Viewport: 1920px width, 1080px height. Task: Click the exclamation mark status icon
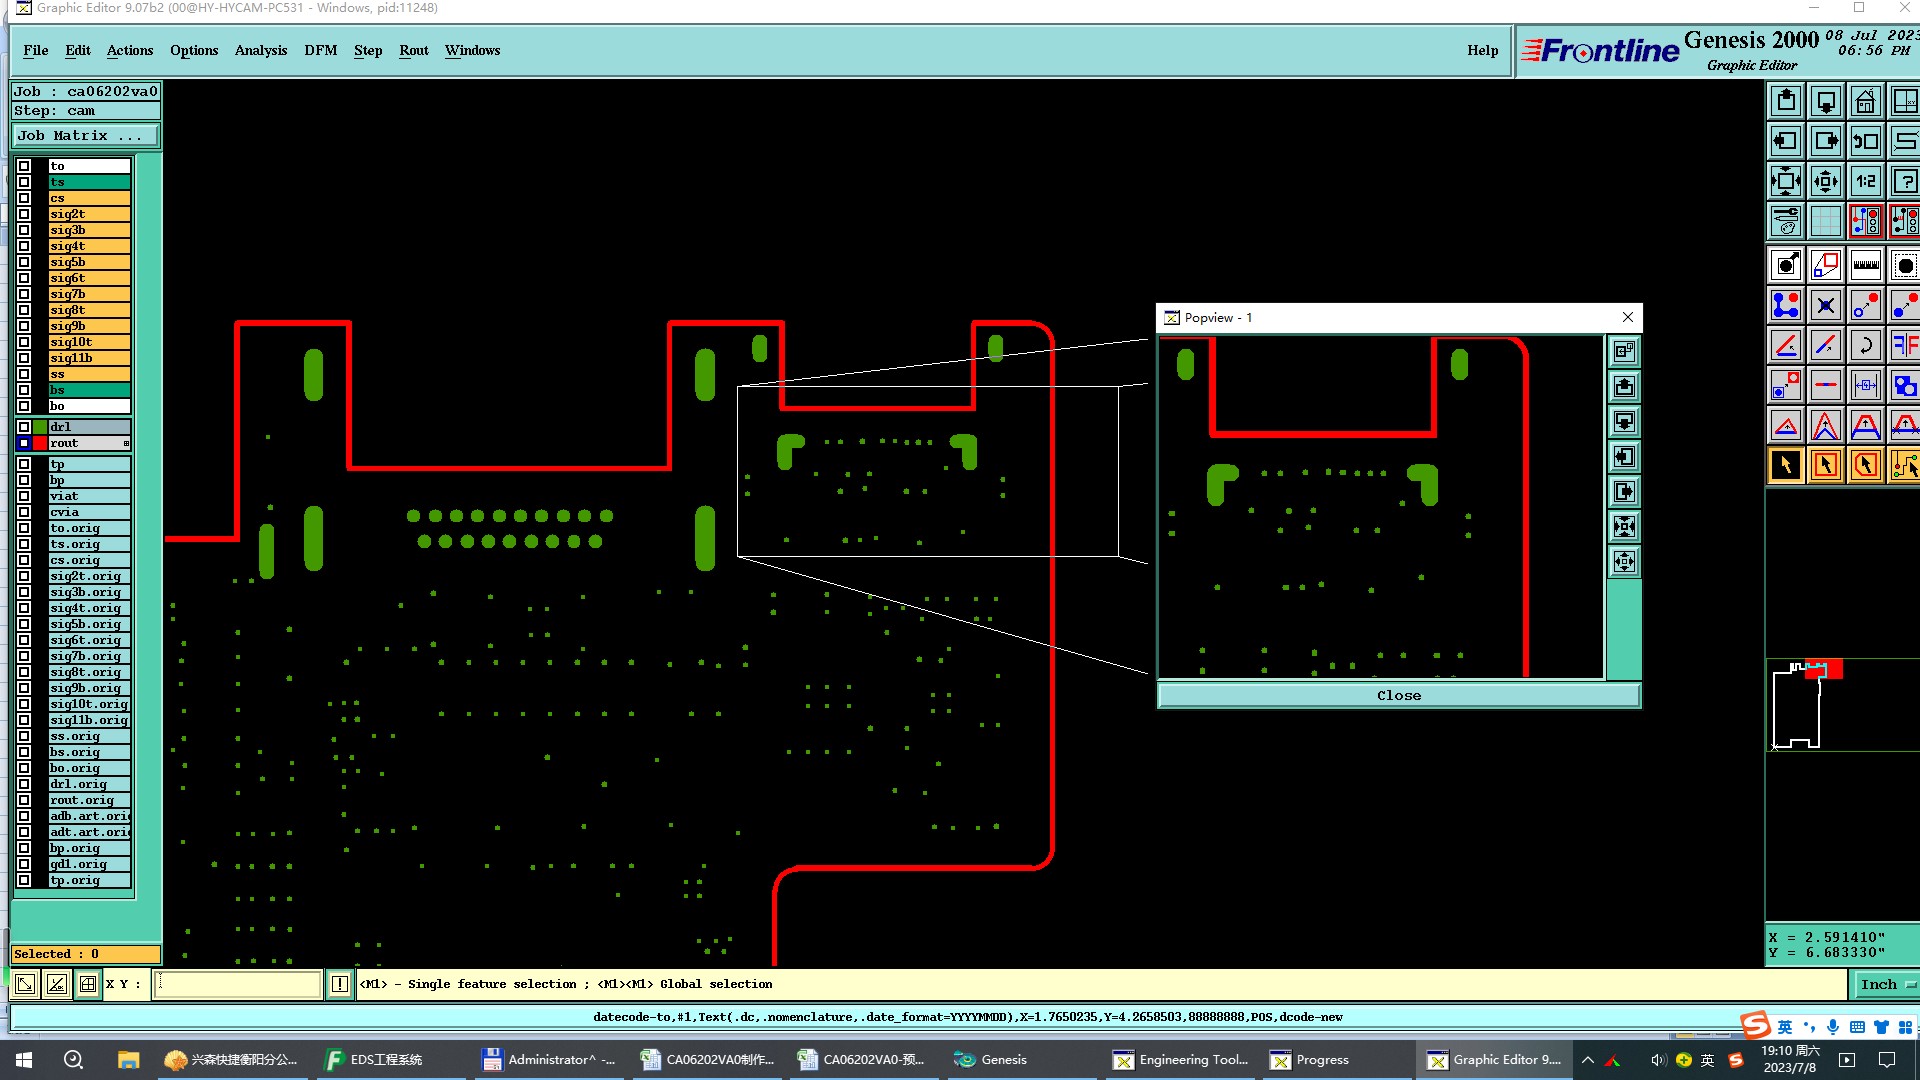coord(340,984)
